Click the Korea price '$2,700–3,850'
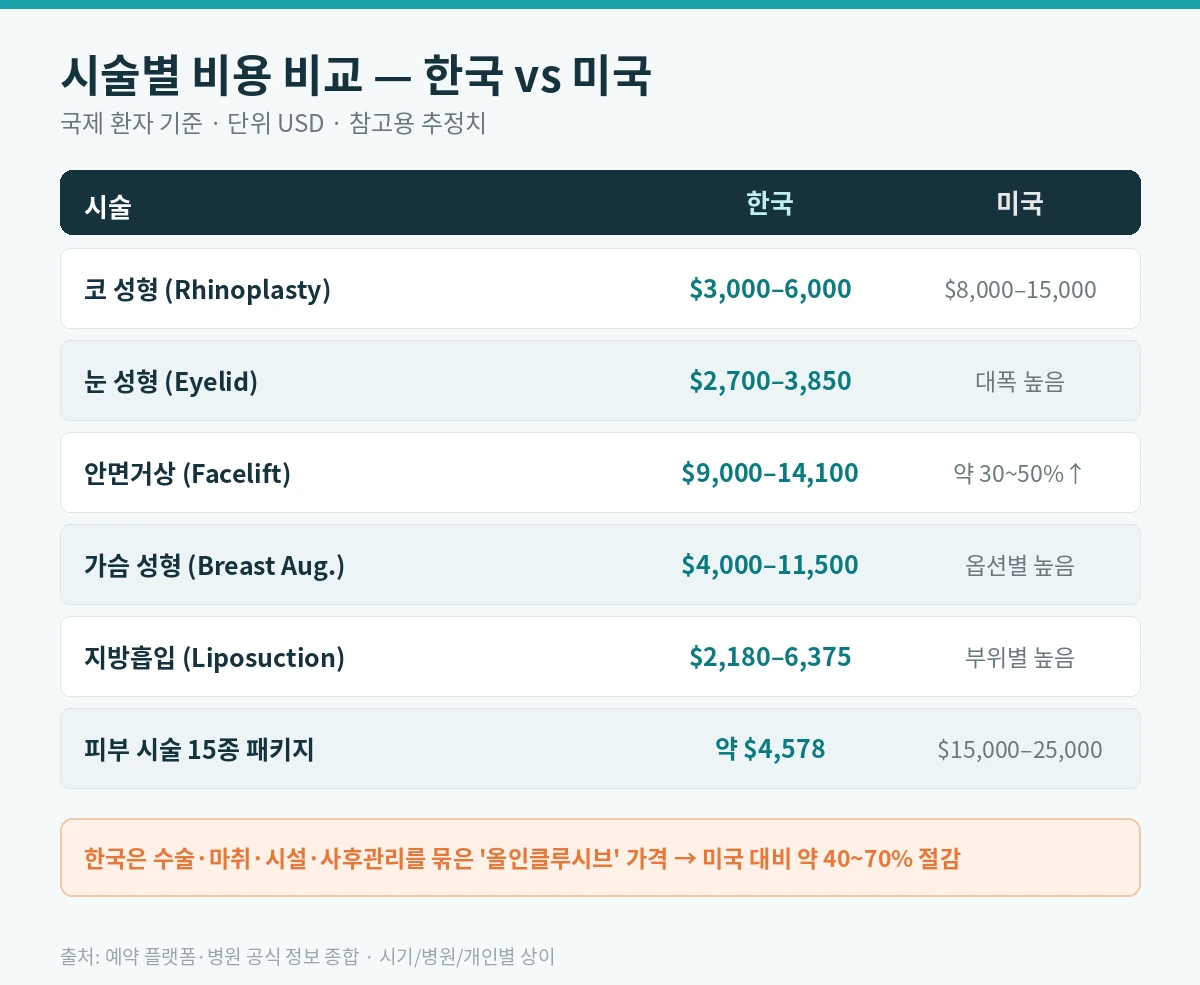This screenshot has width=1200, height=985. 770,381
